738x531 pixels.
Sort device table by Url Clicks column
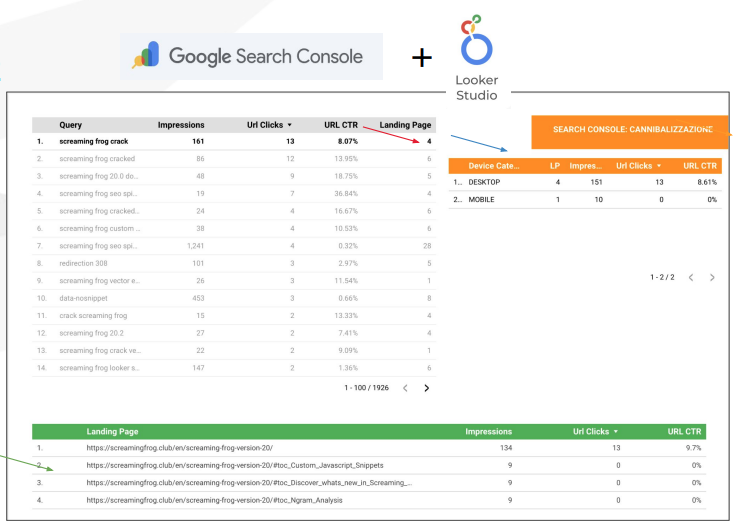tap(642, 165)
